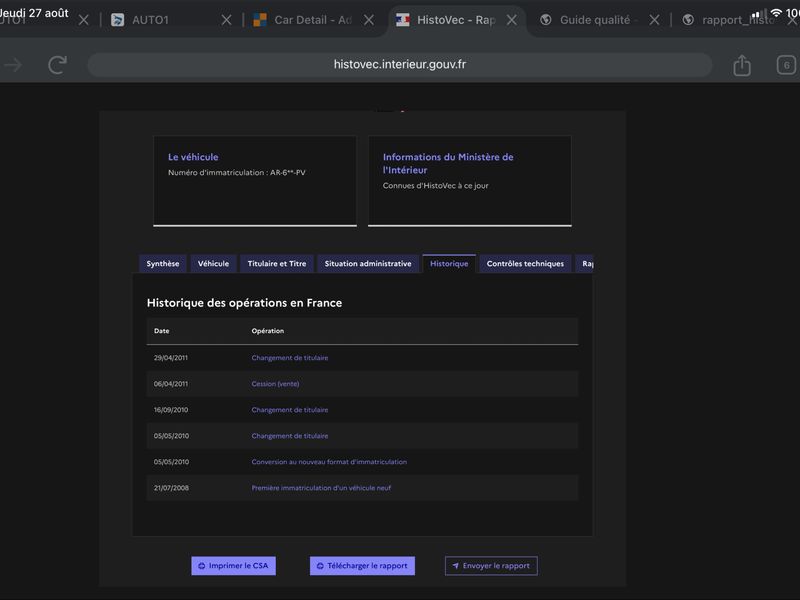Click Changement de titulaire dated 16/09/2010

290,410
